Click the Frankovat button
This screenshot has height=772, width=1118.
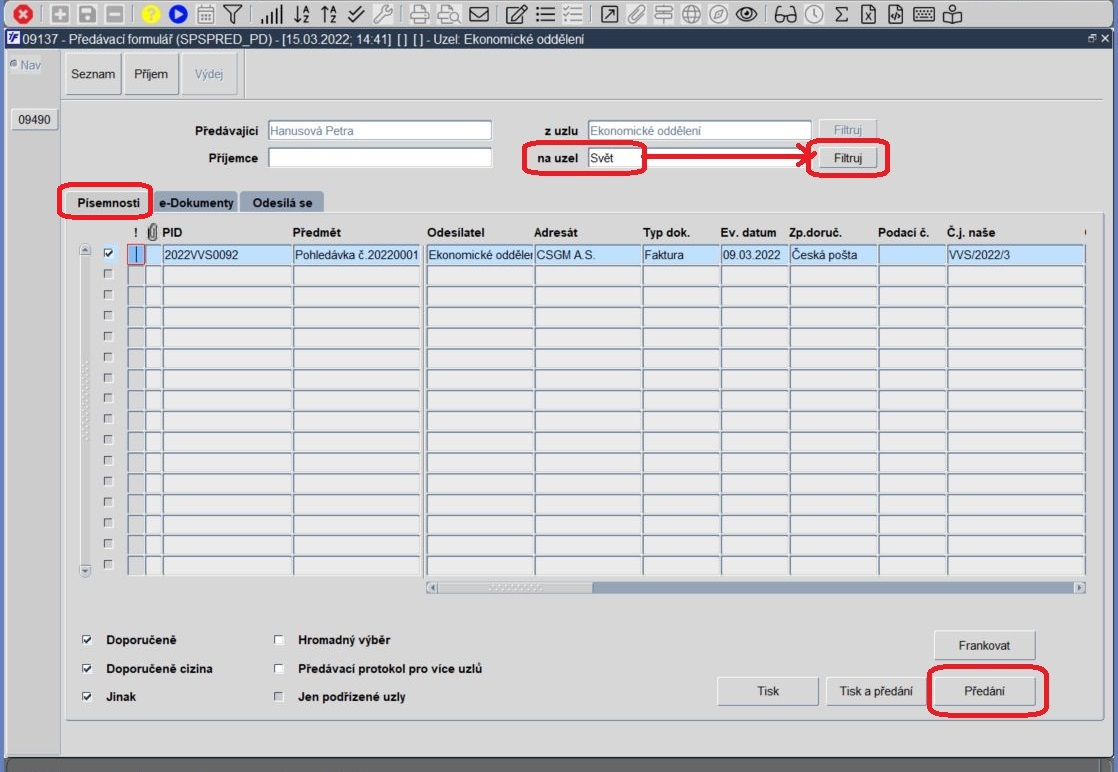point(984,645)
